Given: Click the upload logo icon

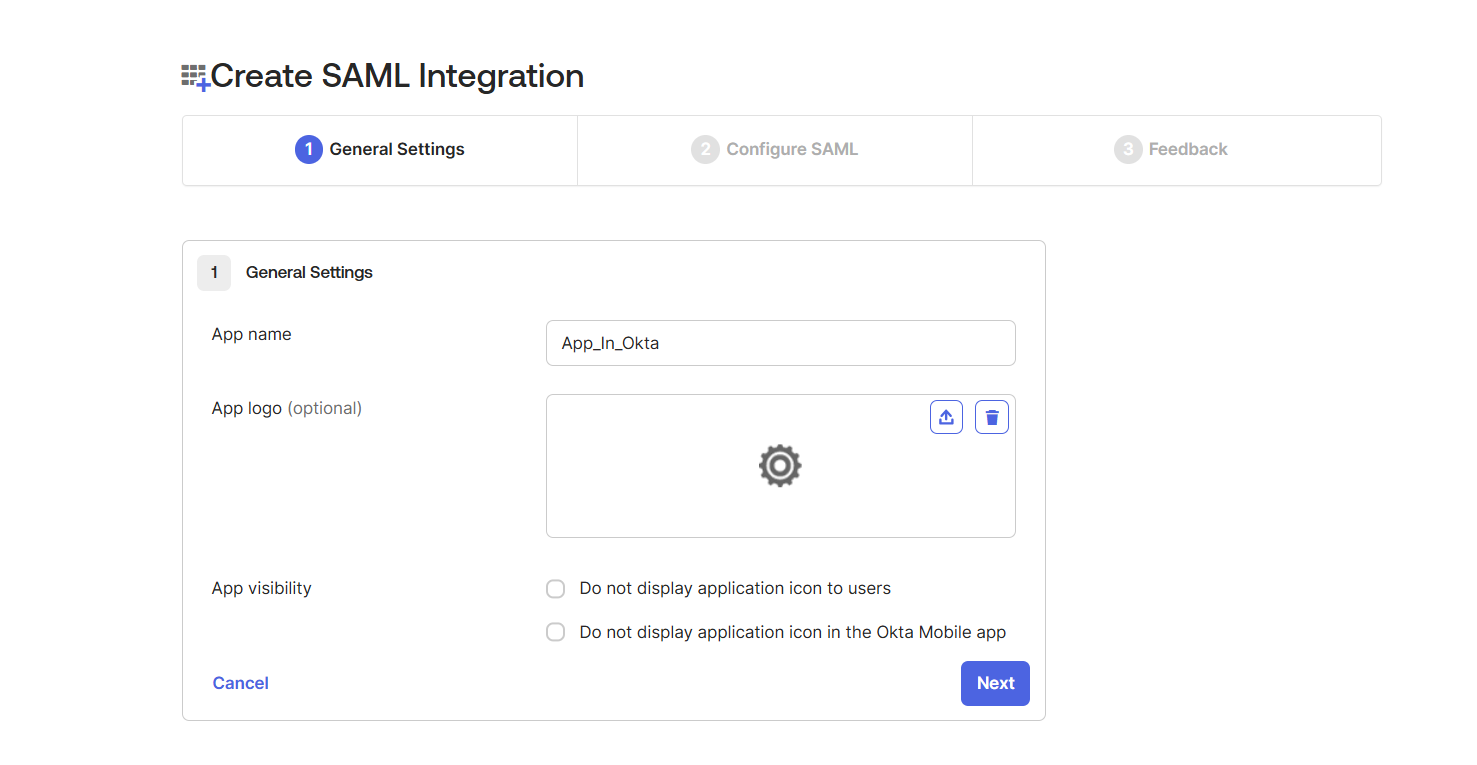Looking at the screenshot, I should (x=946, y=417).
